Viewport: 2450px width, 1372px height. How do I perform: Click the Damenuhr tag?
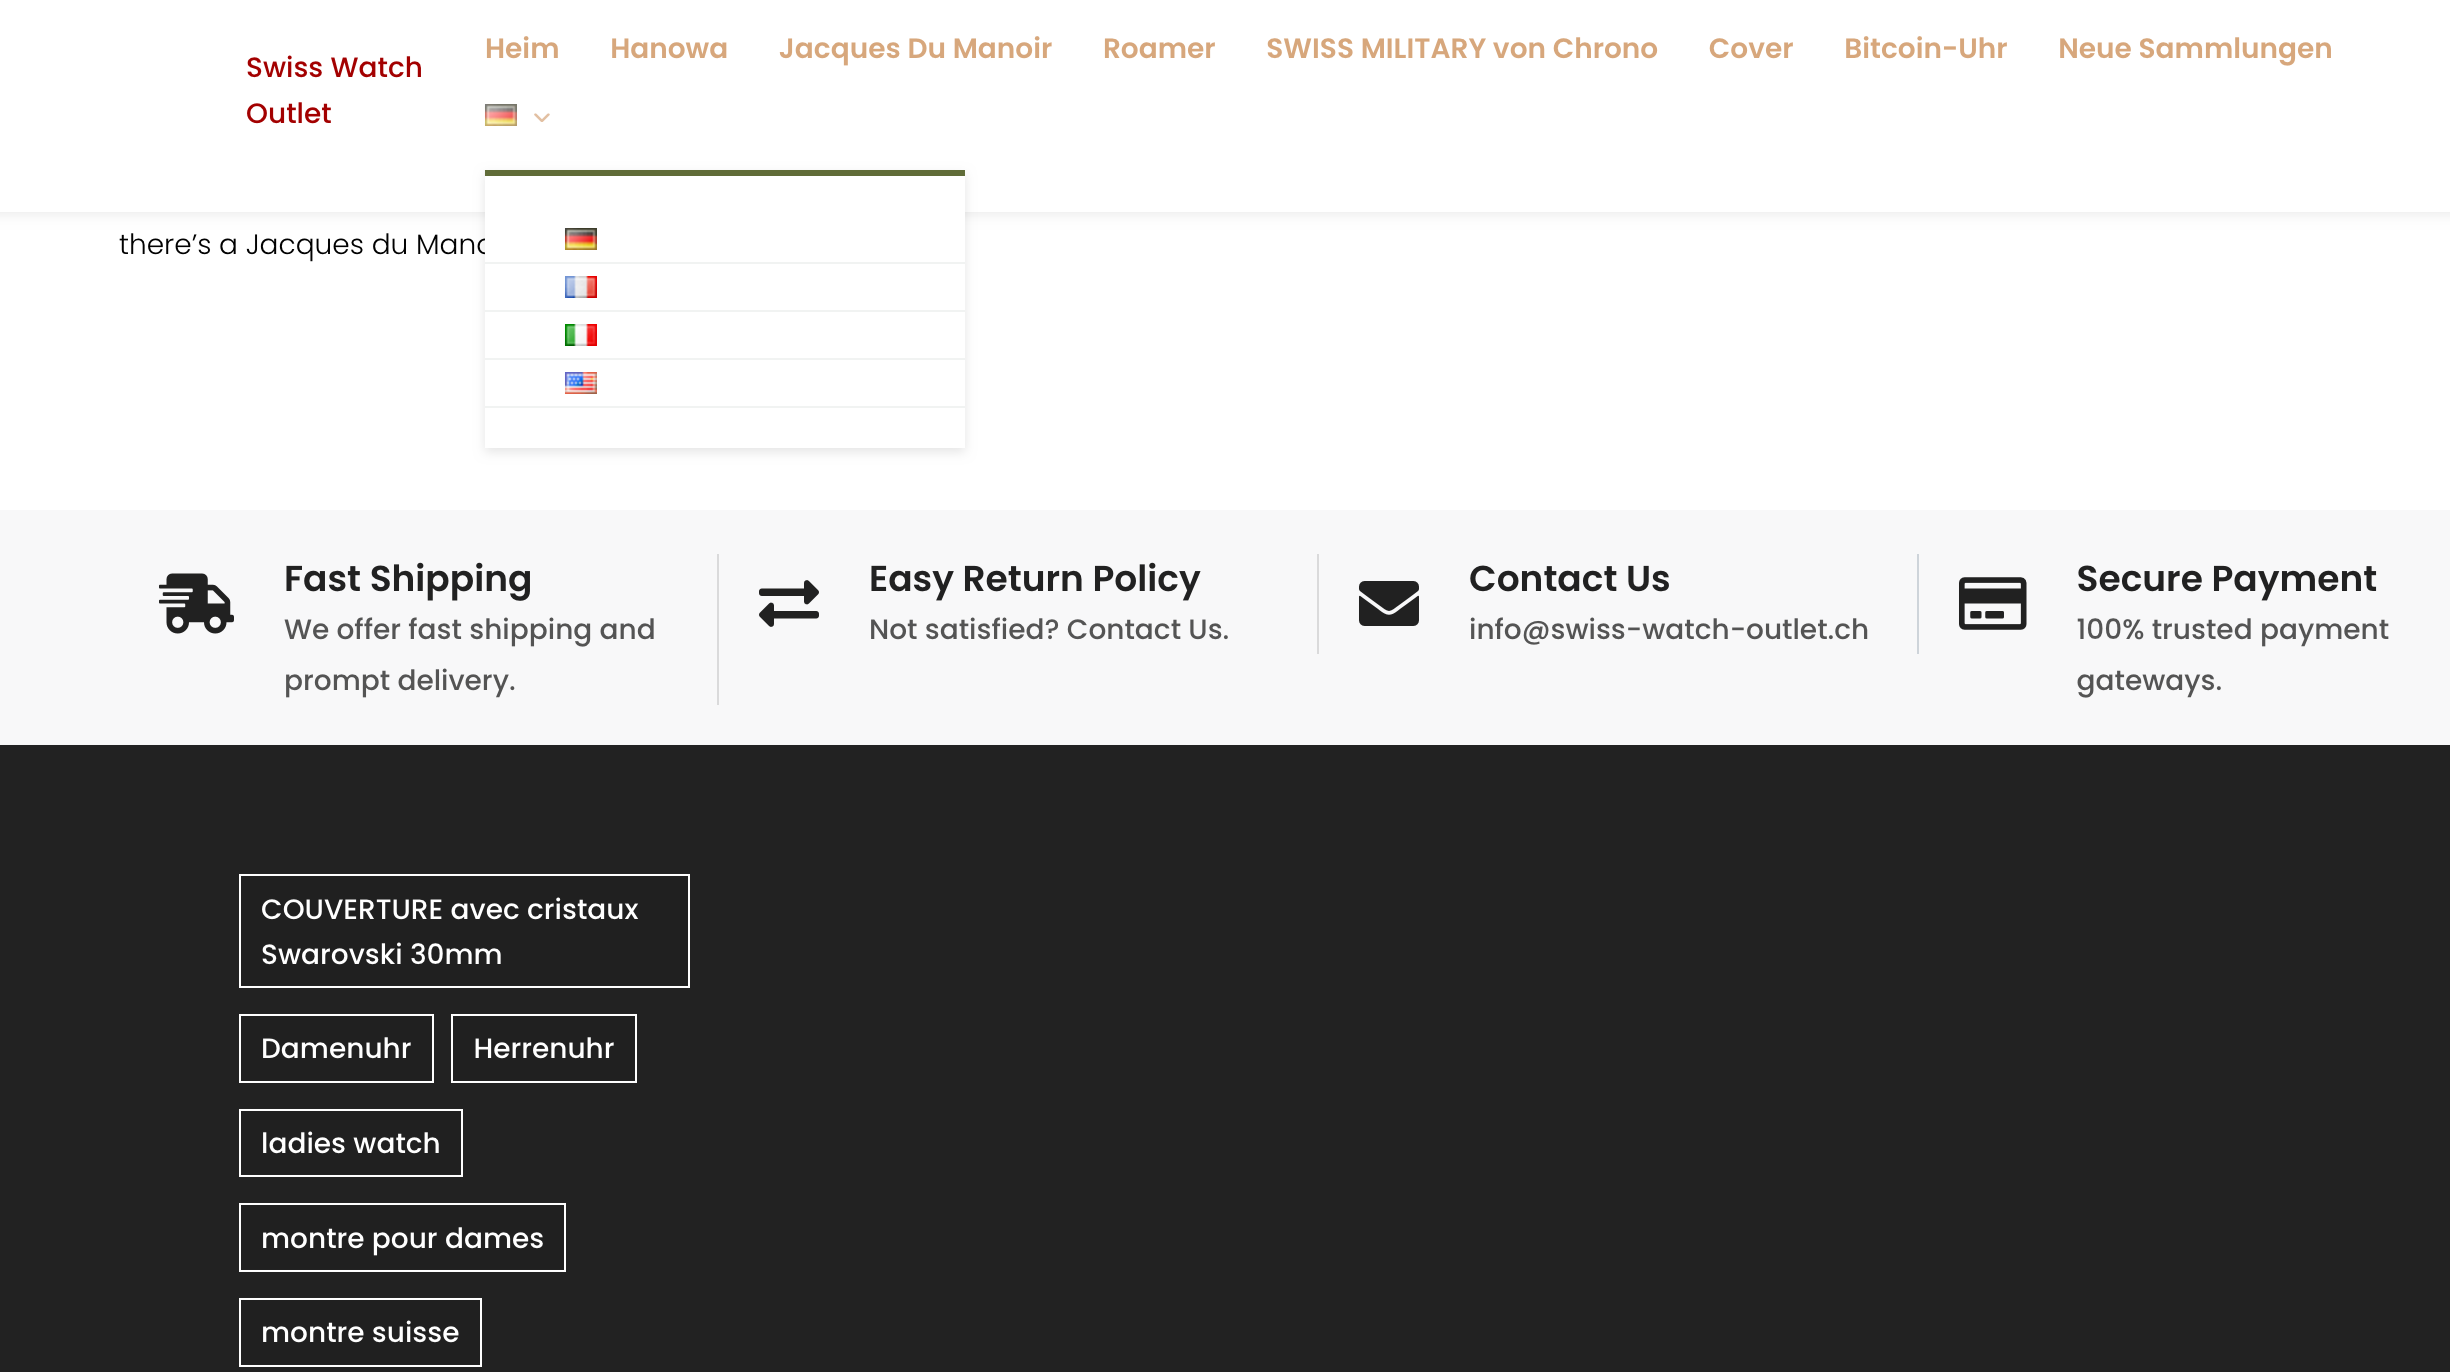(336, 1048)
